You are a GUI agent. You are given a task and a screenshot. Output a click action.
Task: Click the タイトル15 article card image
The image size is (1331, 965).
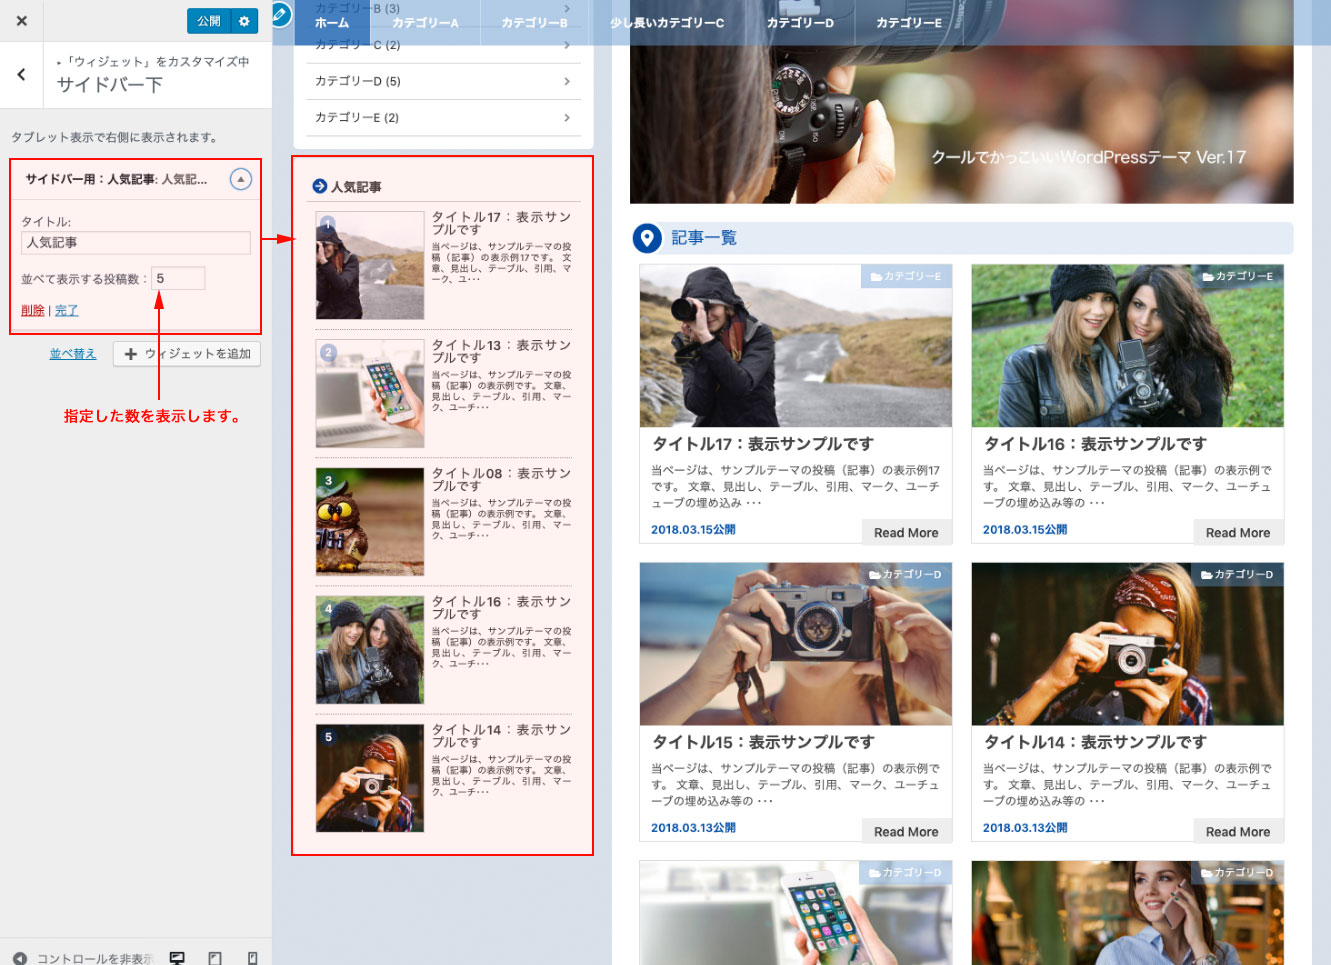pyautogui.click(x=796, y=644)
